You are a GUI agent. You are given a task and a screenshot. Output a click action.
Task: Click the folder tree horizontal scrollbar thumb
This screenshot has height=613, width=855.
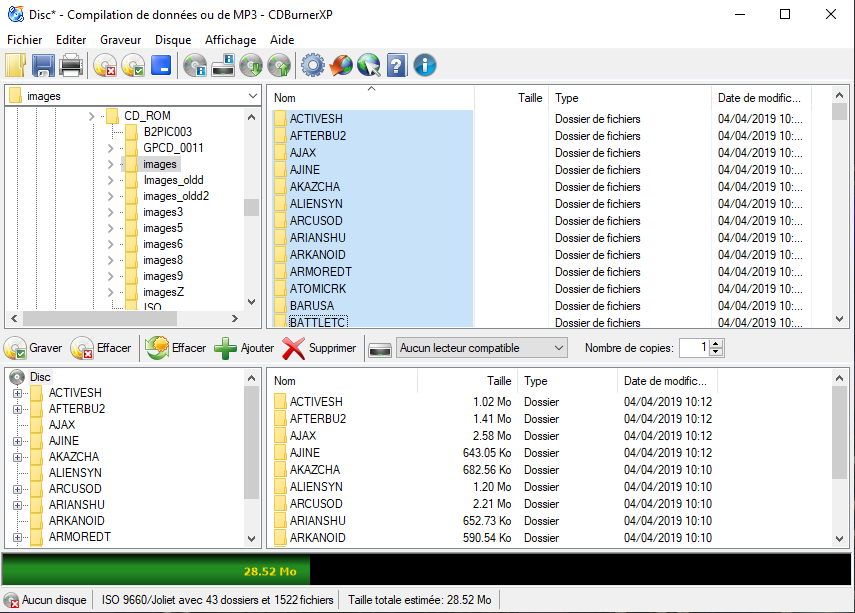point(100,318)
